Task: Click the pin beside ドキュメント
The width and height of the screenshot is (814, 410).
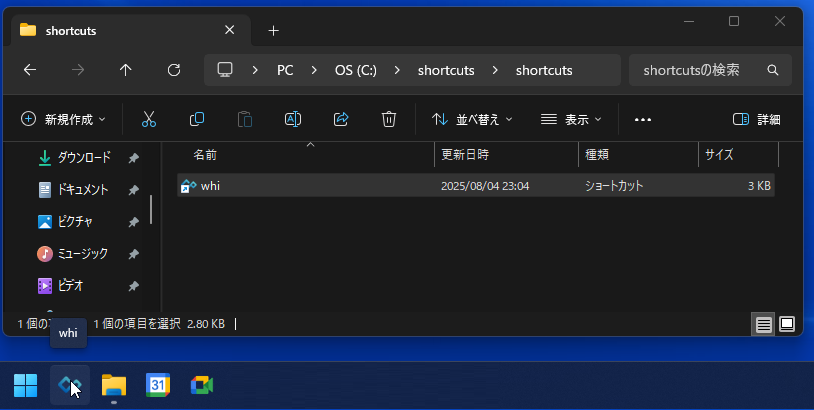Action: click(133, 190)
